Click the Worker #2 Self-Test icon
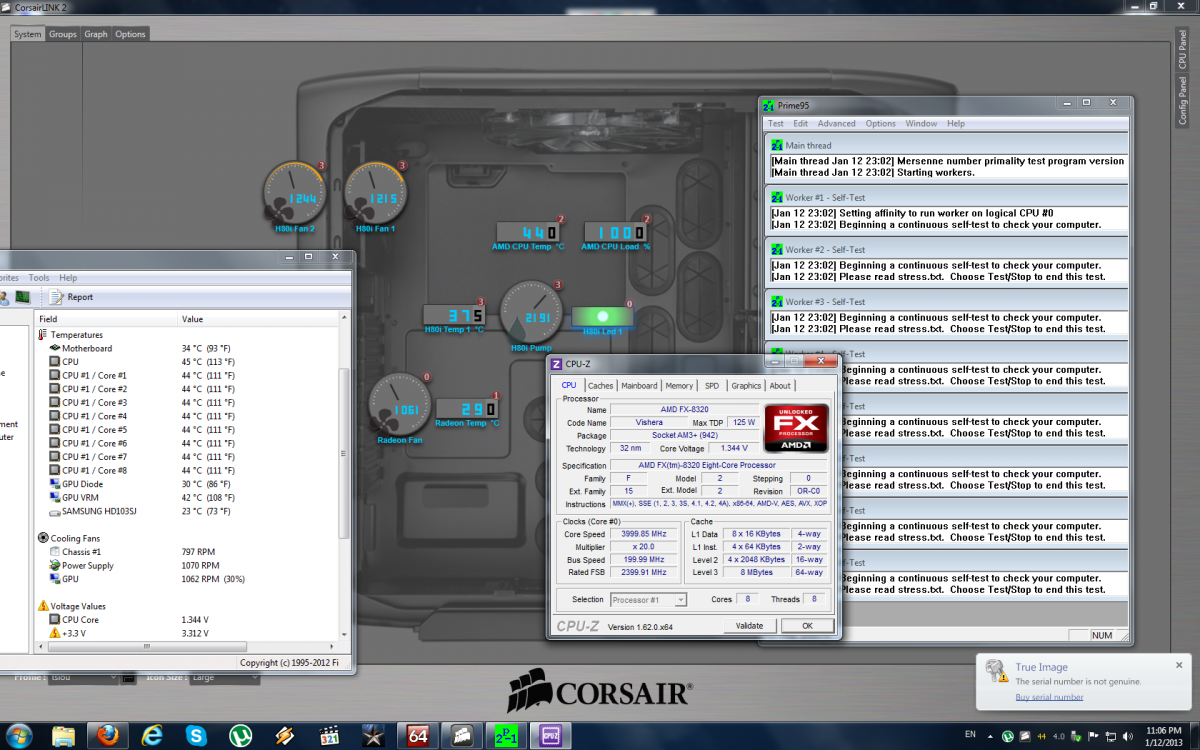1200x750 pixels. click(776, 250)
